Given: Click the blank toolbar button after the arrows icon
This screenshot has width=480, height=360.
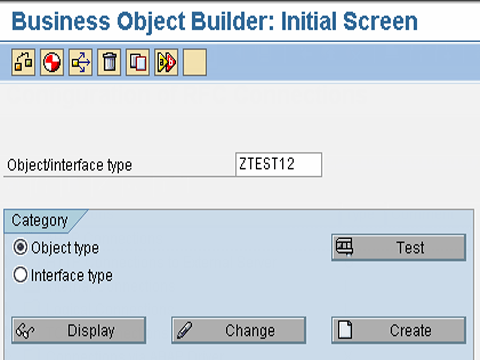Looking at the screenshot, I should click(x=195, y=62).
